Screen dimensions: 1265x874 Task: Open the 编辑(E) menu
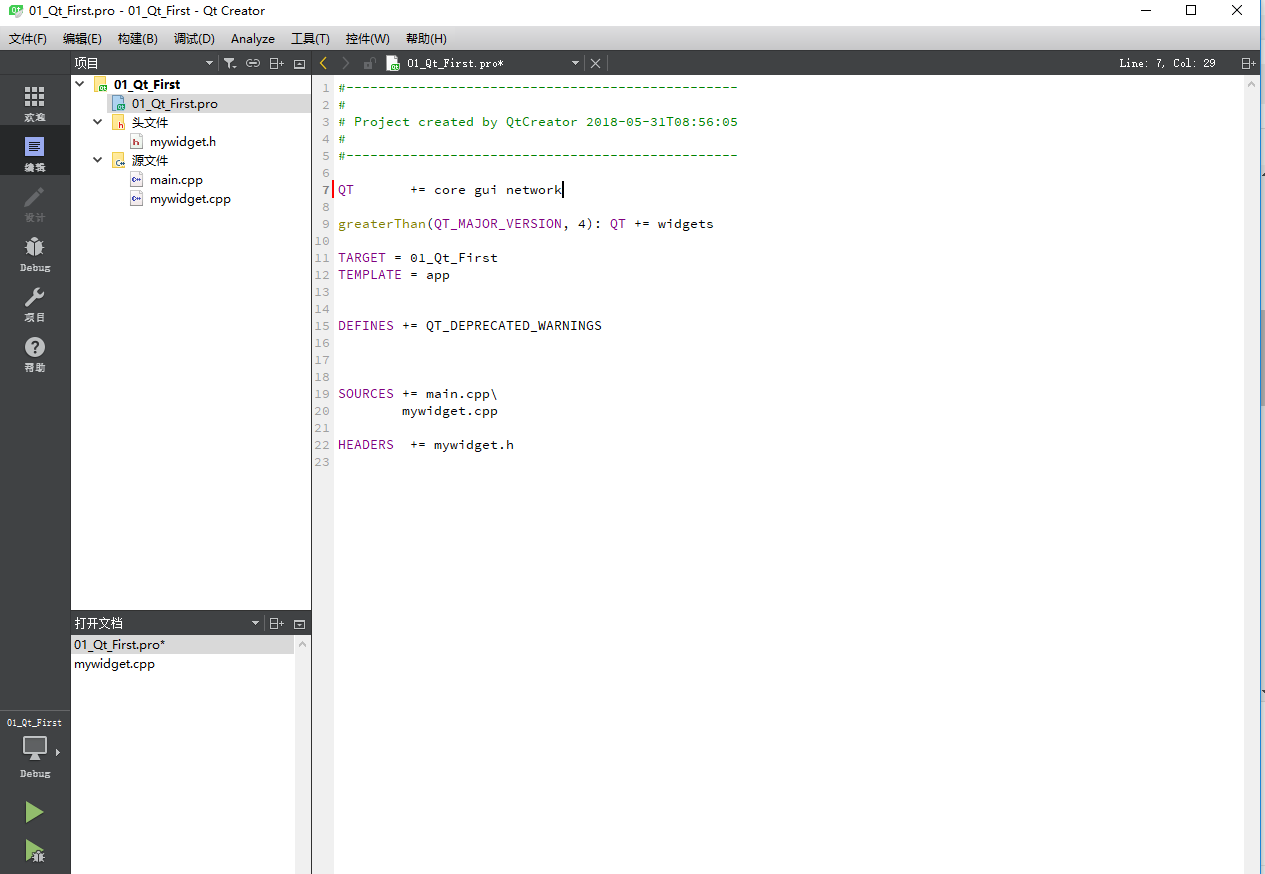82,39
